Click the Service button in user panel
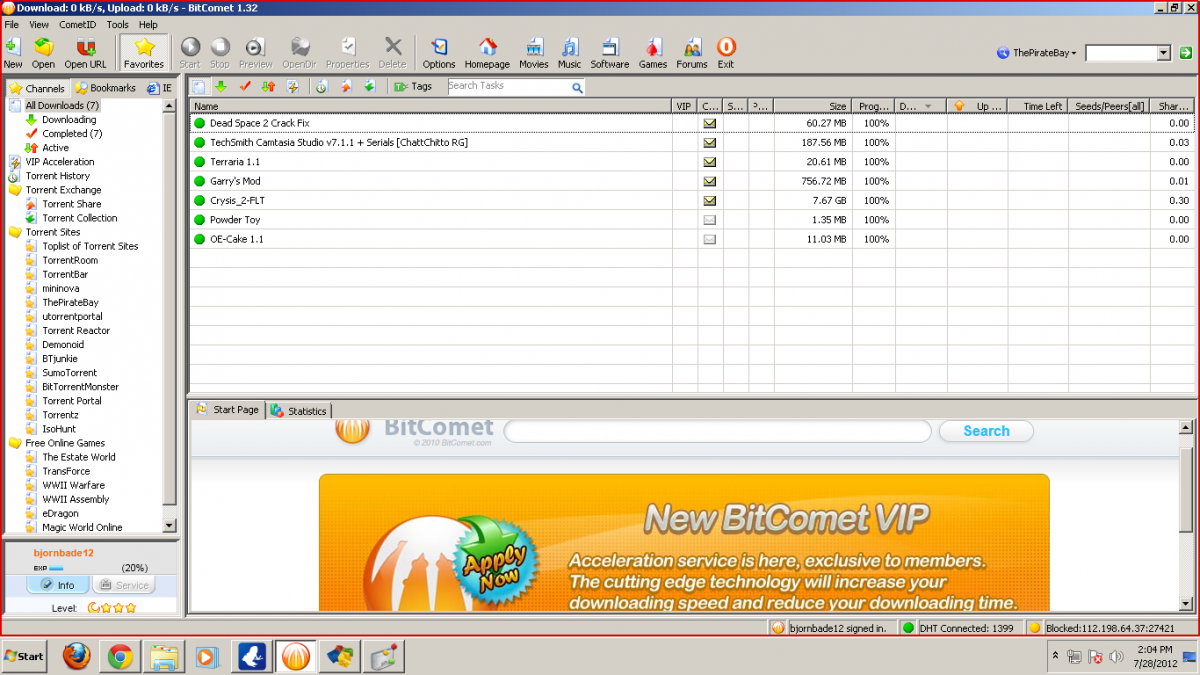Image resolution: width=1200 pixels, height=675 pixels. tap(123, 585)
